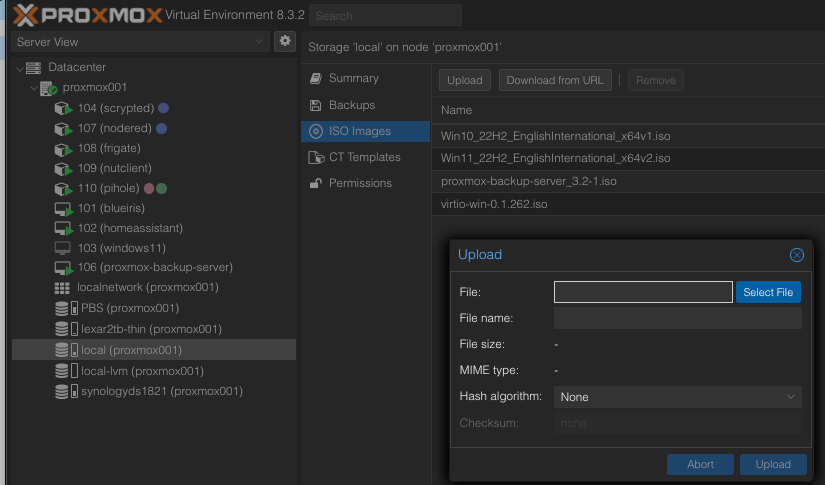Image resolution: width=825 pixels, height=485 pixels.
Task: Collapse the proxmox001 tree node
Action: [34, 88]
